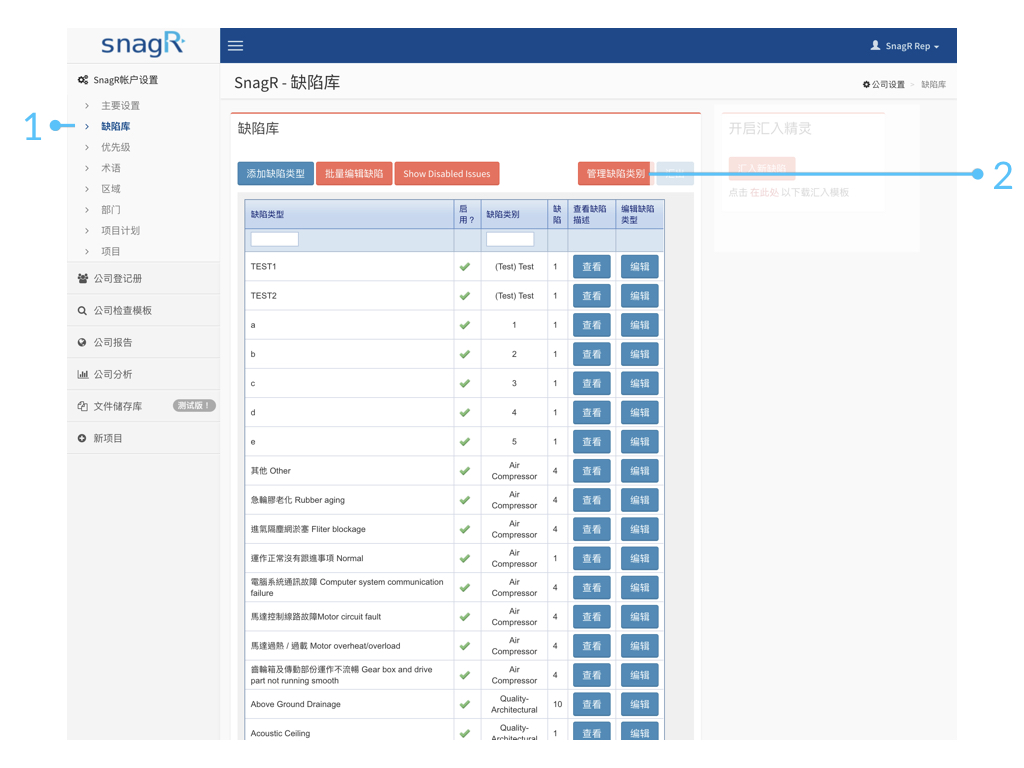Image resolution: width=1024 pixels, height=768 pixels.
Task: Click the snagR logo
Action: coord(143,44)
